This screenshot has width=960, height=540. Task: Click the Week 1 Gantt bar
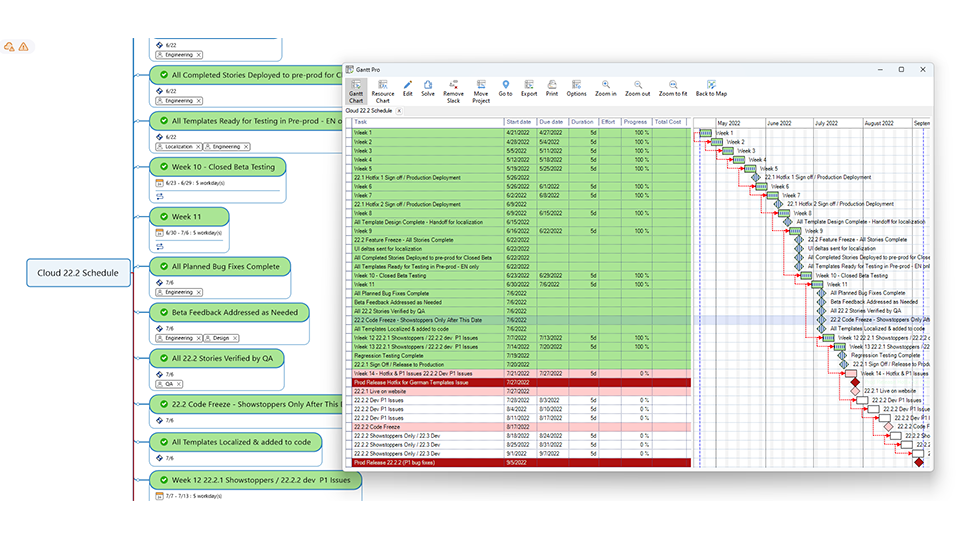click(705, 133)
